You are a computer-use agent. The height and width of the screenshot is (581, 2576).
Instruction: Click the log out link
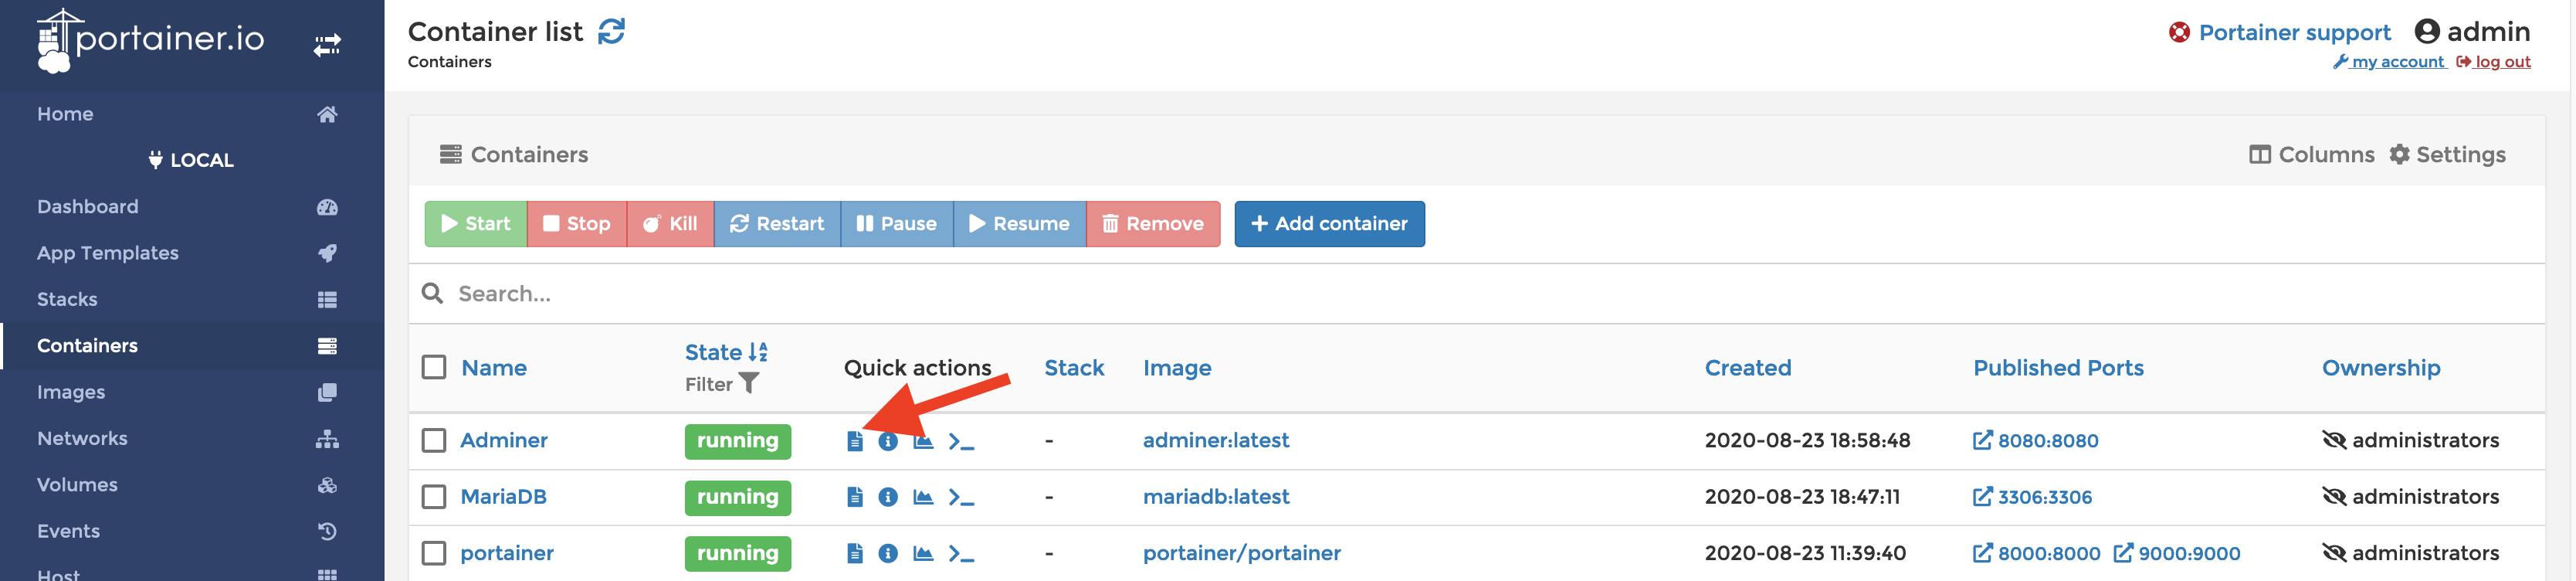click(2493, 62)
